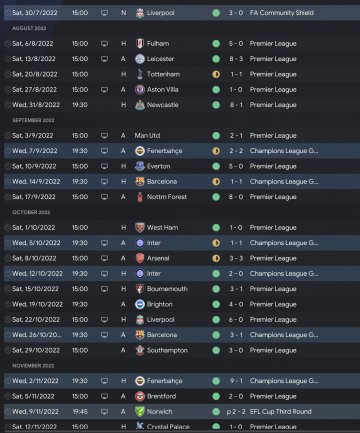The height and width of the screenshot is (433, 360).
Task: Click FA Community Shield competition name
Action: click(x=282, y=13)
